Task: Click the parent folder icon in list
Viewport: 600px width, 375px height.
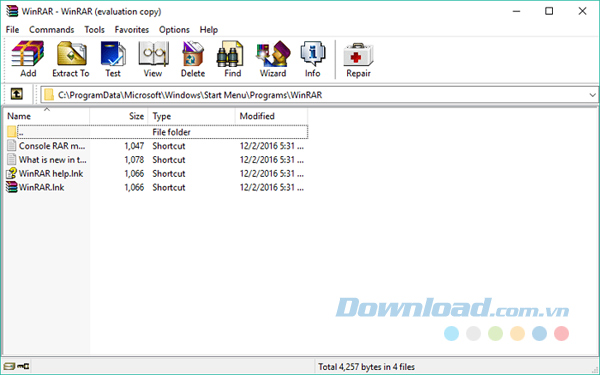Action: coord(12,132)
